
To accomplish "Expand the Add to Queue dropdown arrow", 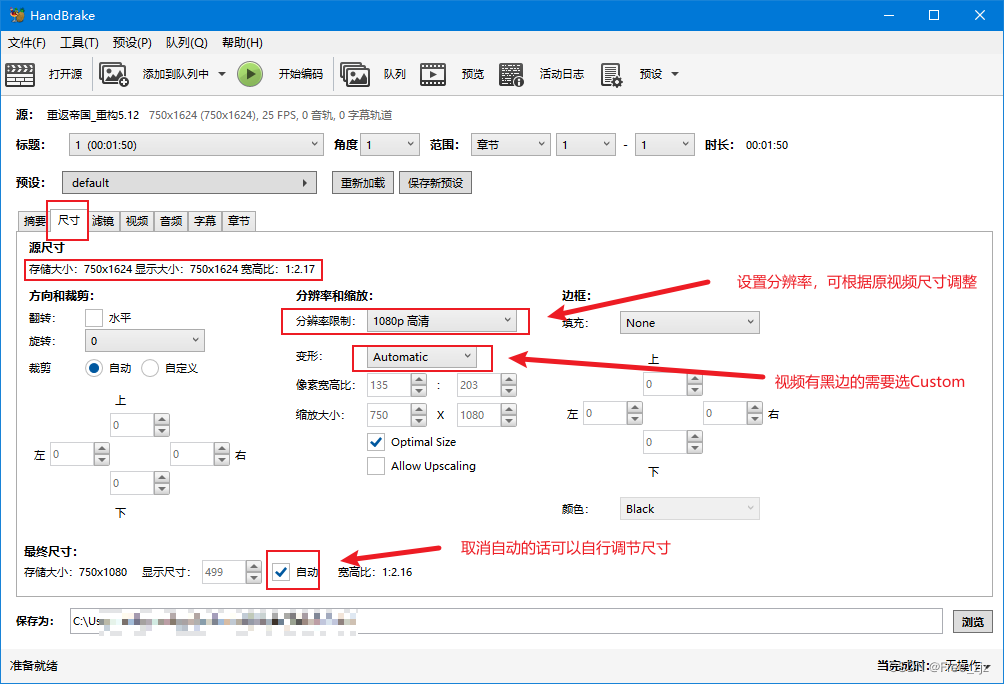I will (222, 74).
